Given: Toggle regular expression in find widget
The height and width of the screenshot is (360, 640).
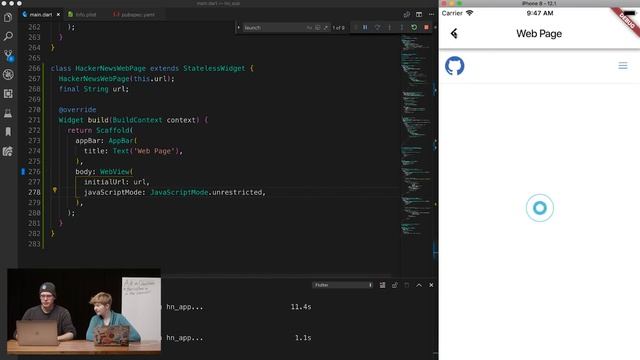Looking at the screenshot, I should (326, 27).
